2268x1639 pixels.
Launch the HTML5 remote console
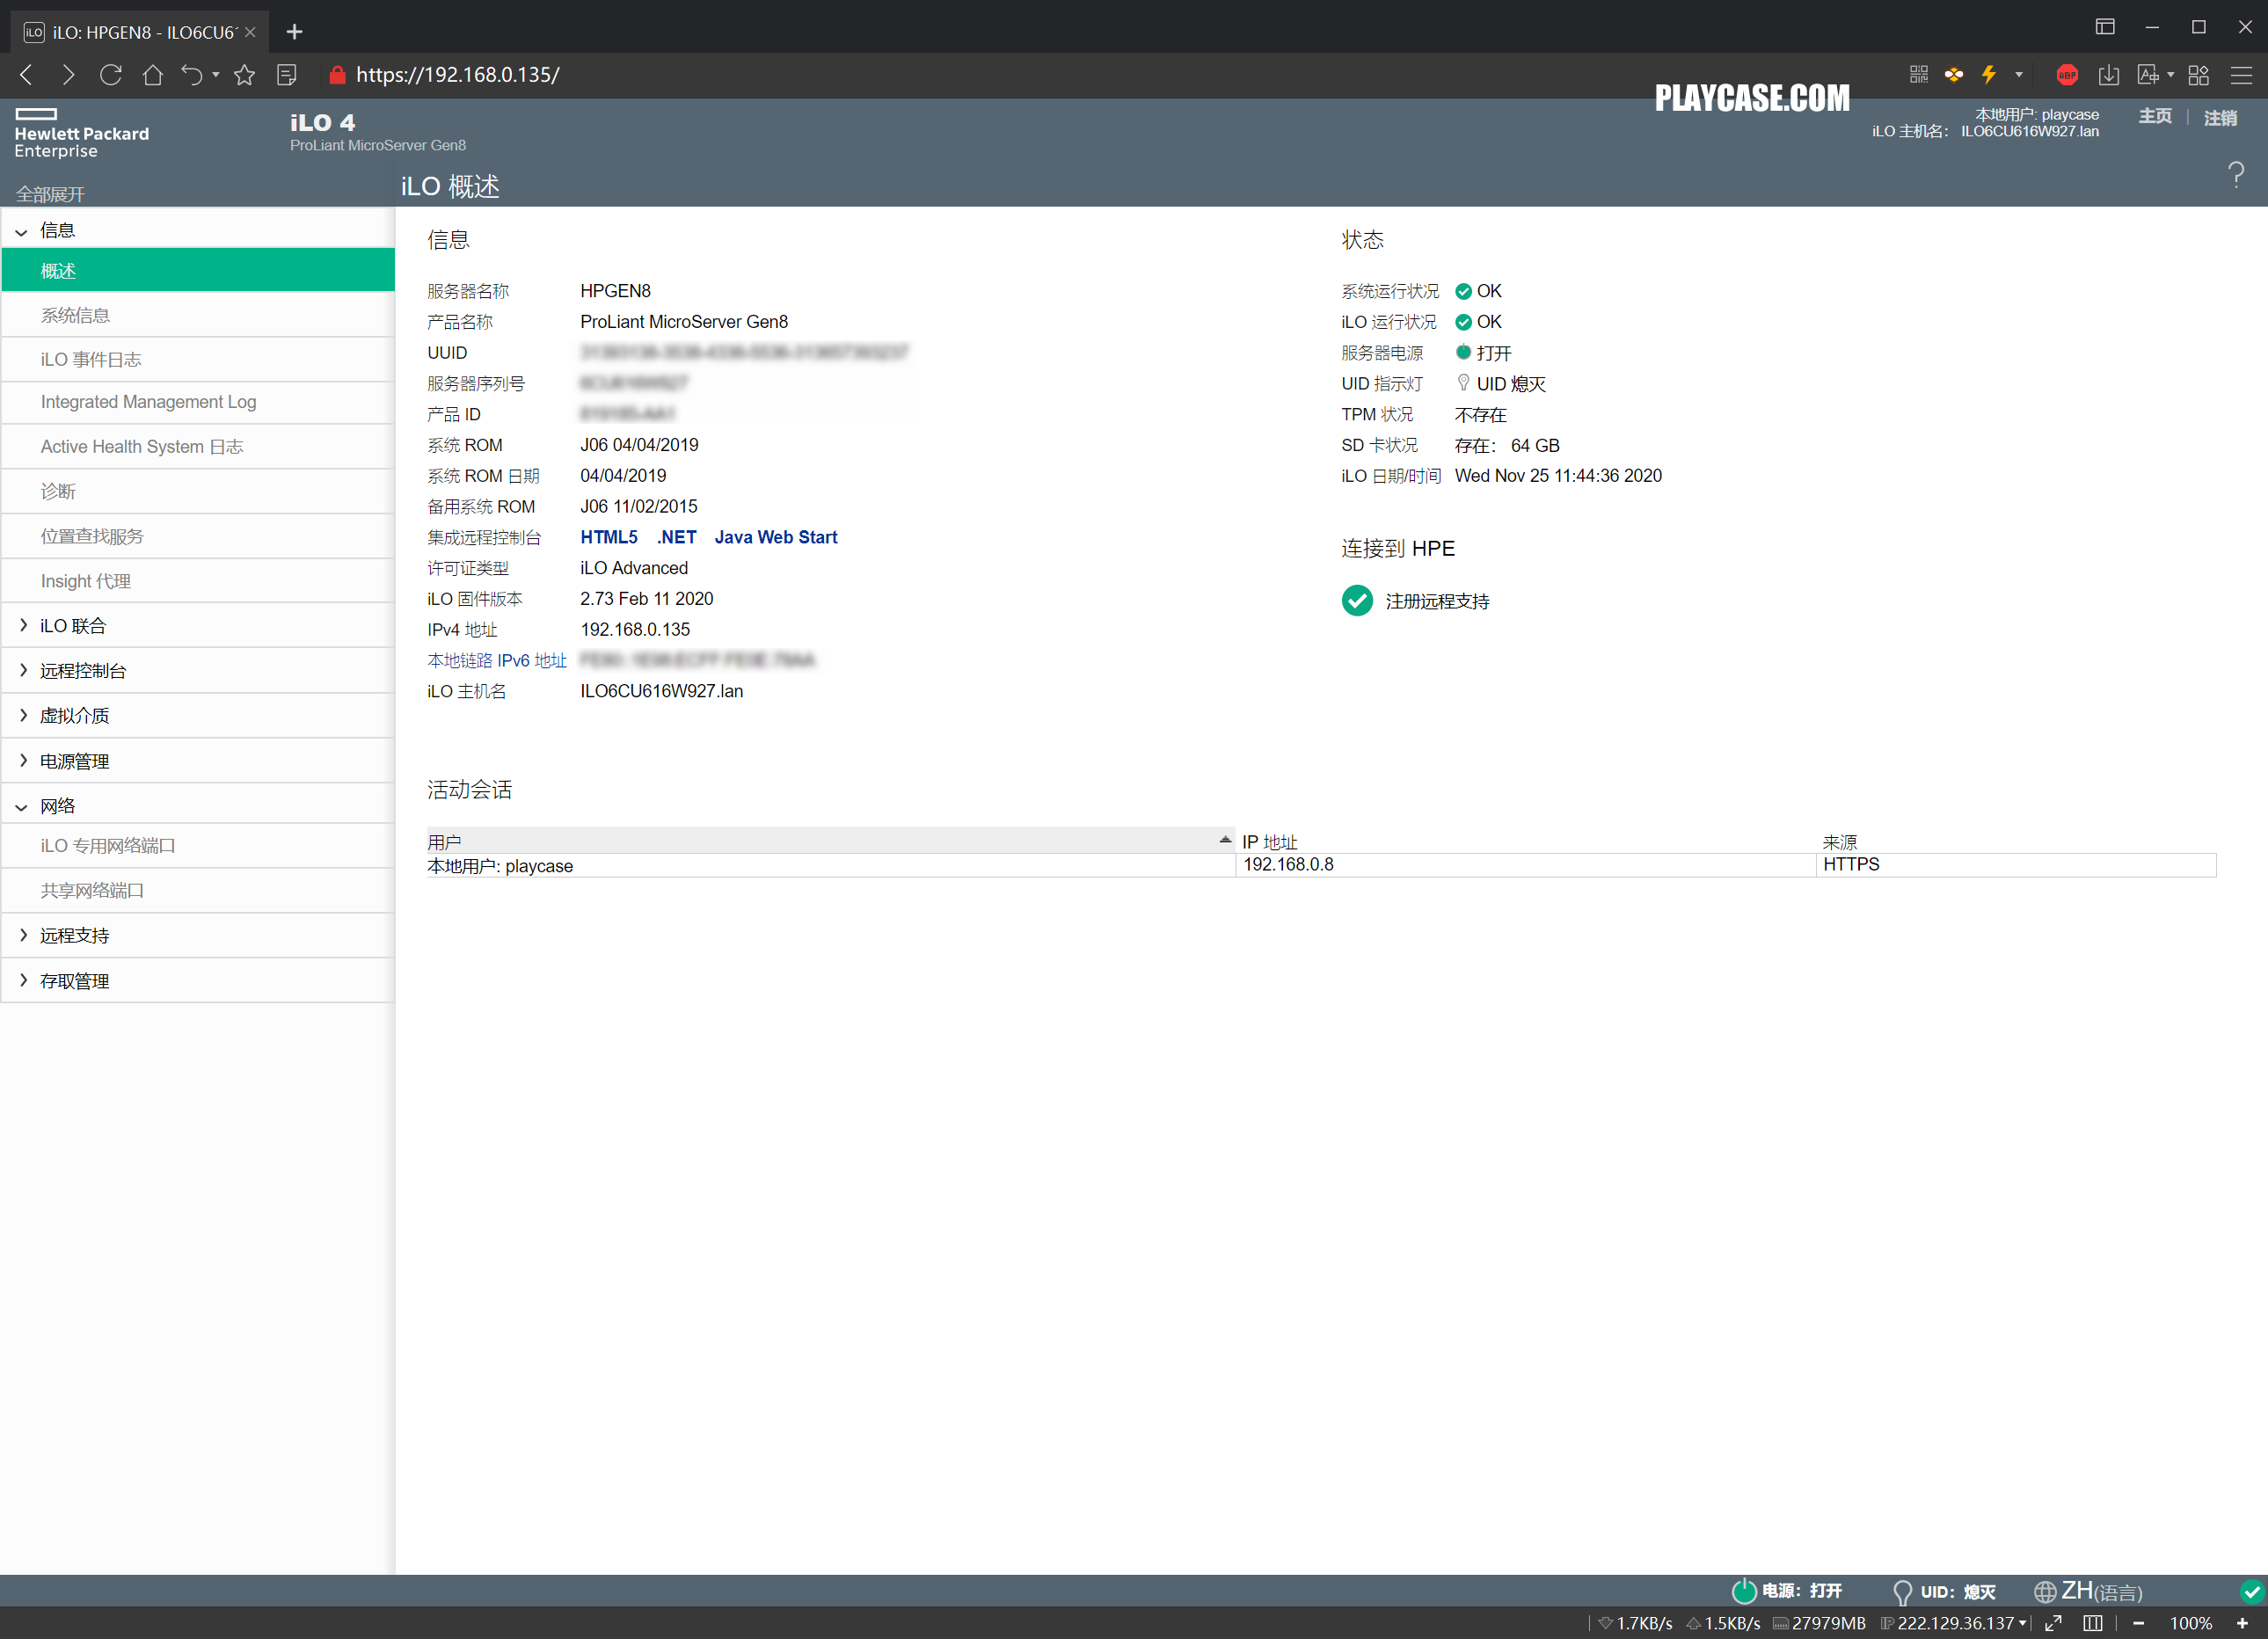[609, 537]
